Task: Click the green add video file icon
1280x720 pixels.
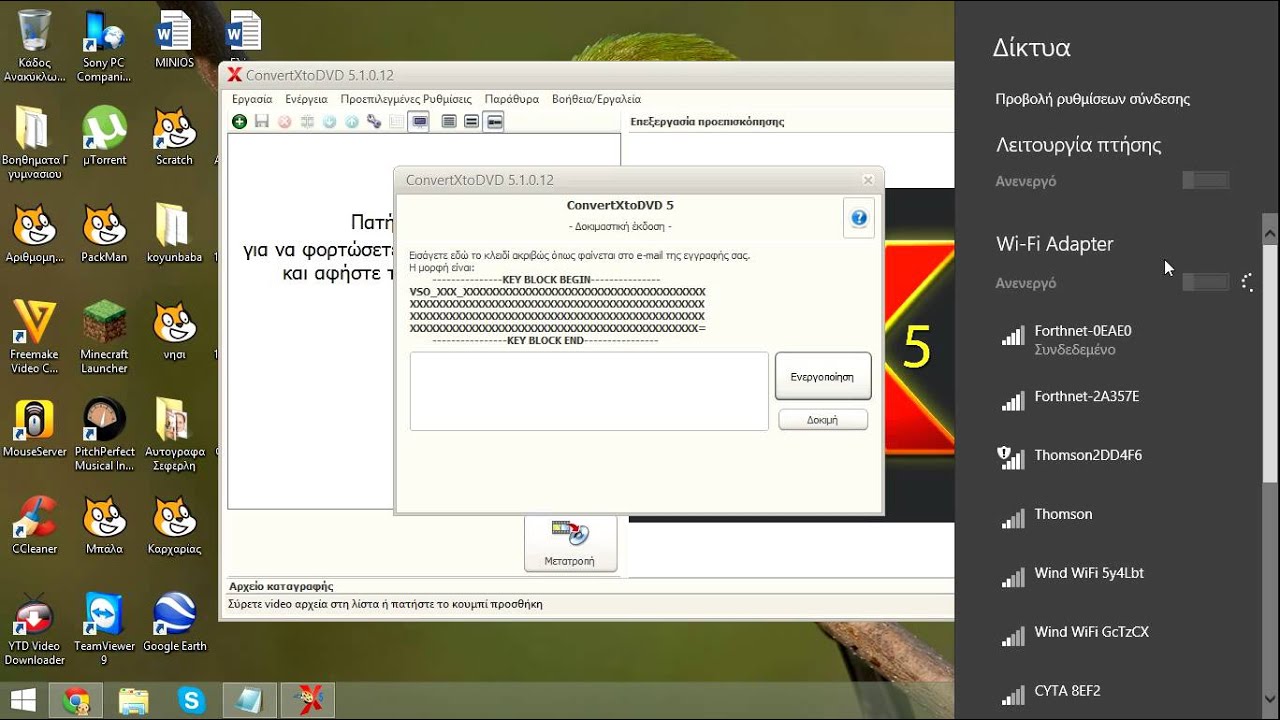Action: (239, 122)
